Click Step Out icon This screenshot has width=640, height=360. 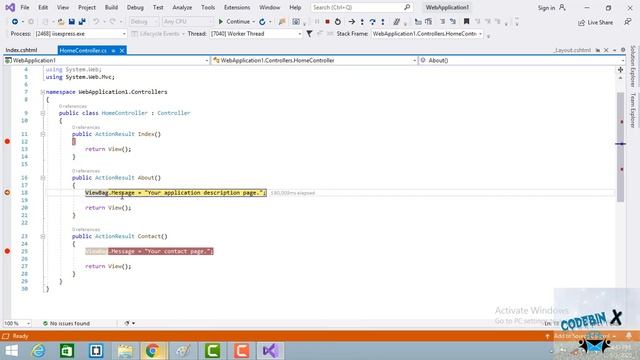coord(382,22)
